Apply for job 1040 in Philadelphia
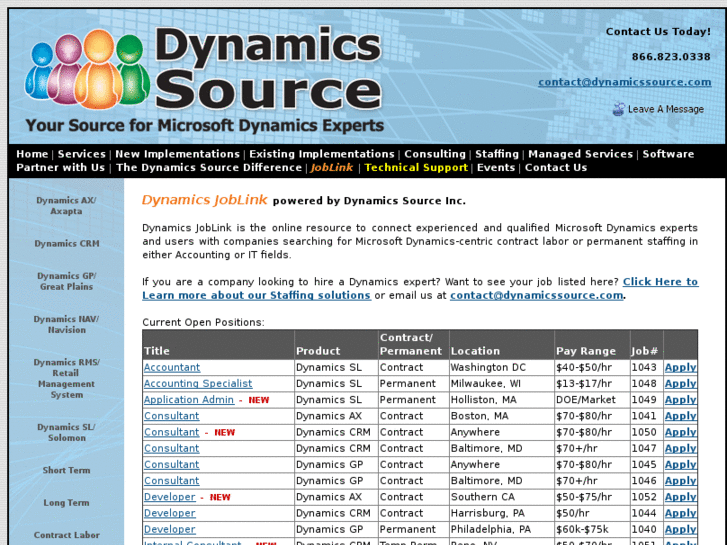This screenshot has width=727, height=545. tap(680, 530)
